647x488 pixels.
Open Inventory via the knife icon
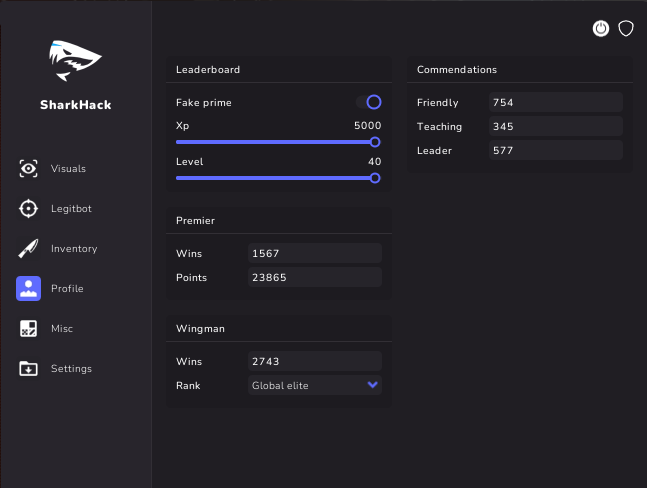point(29,249)
